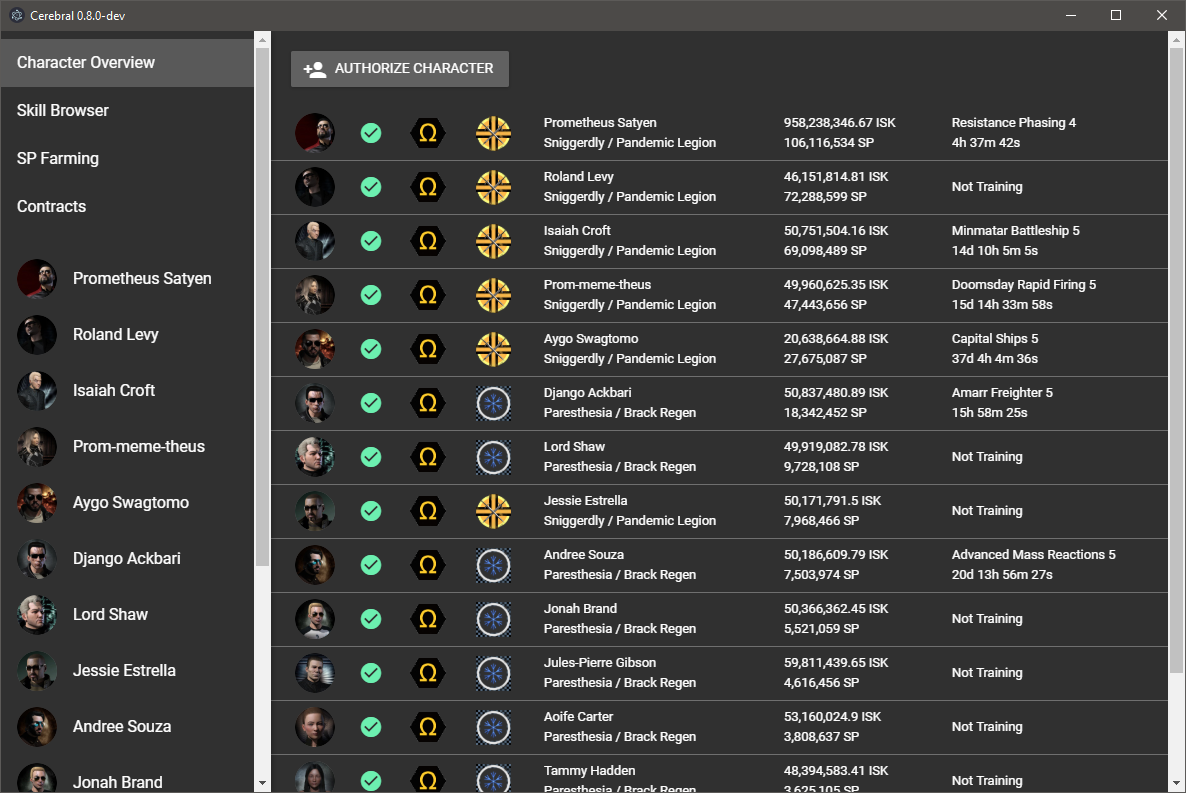Click green check status for Jonah Brand
This screenshot has width=1186, height=793.
[x=371, y=619]
